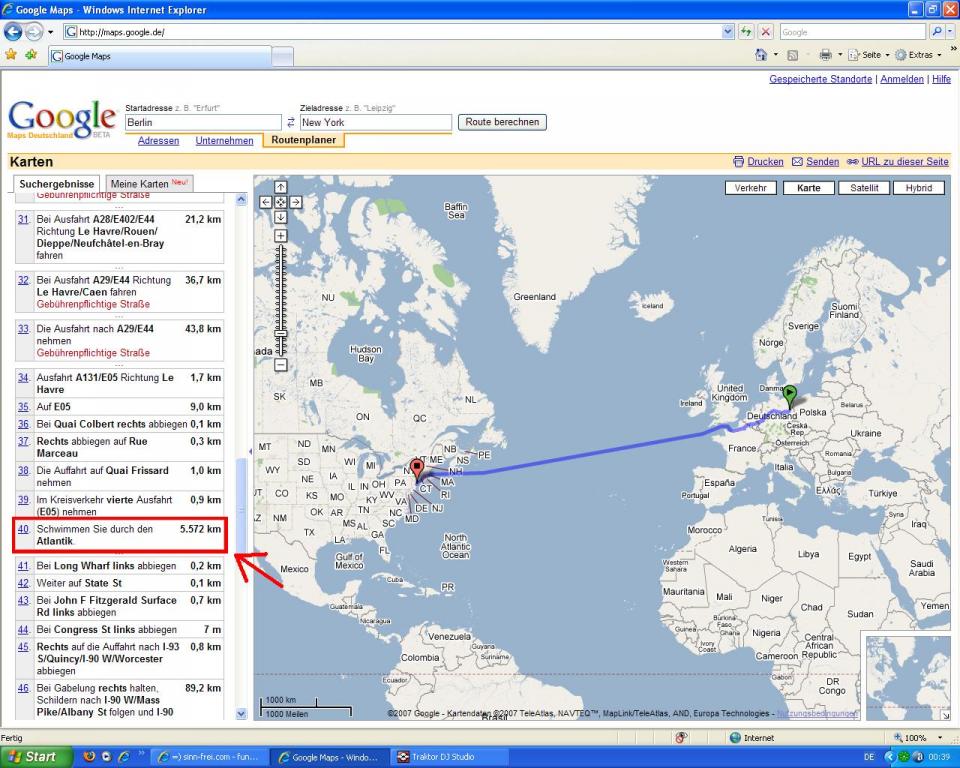The height and width of the screenshot is (768, 960).
Task: Open the Seite menu
Action: [x=869, y=55]
